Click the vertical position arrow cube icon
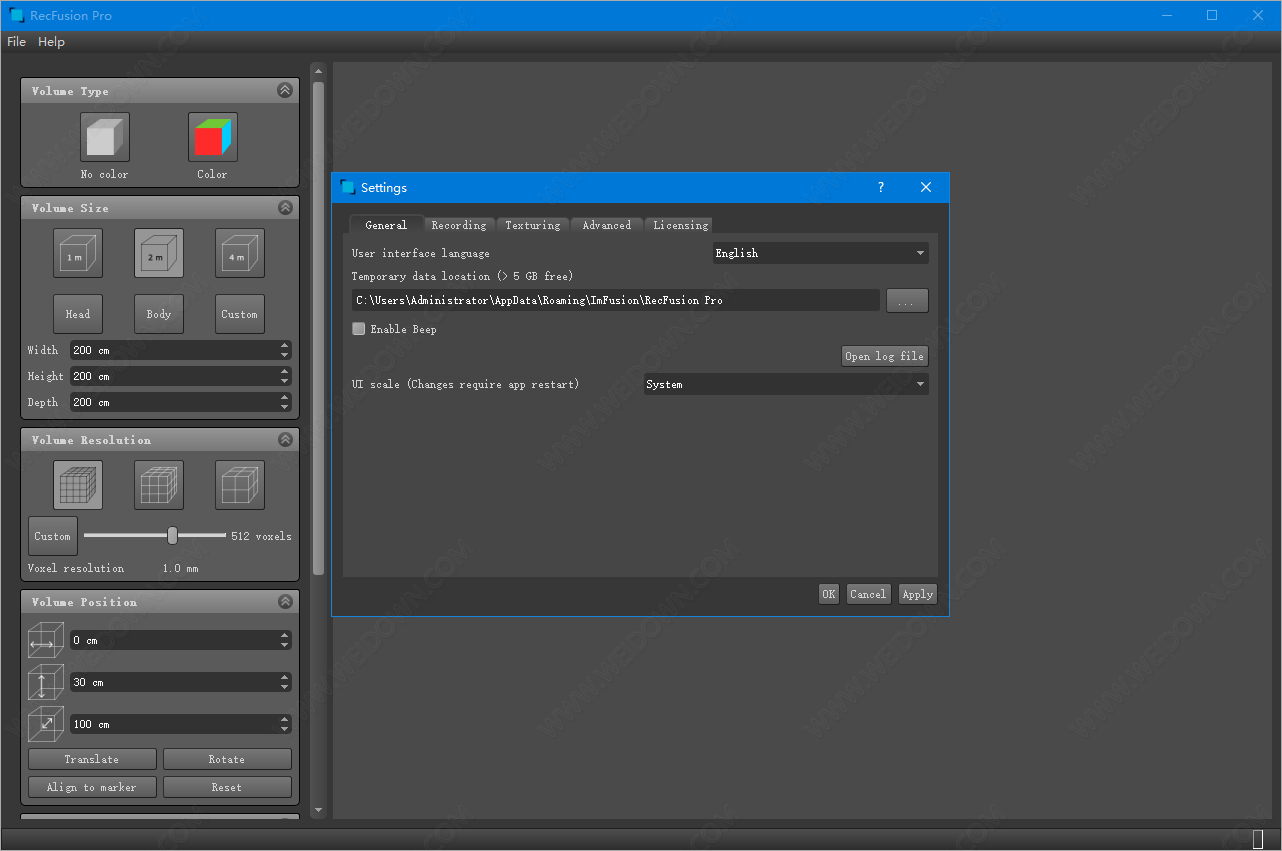This screenshot has width=1282, height=851. [46, 682]
